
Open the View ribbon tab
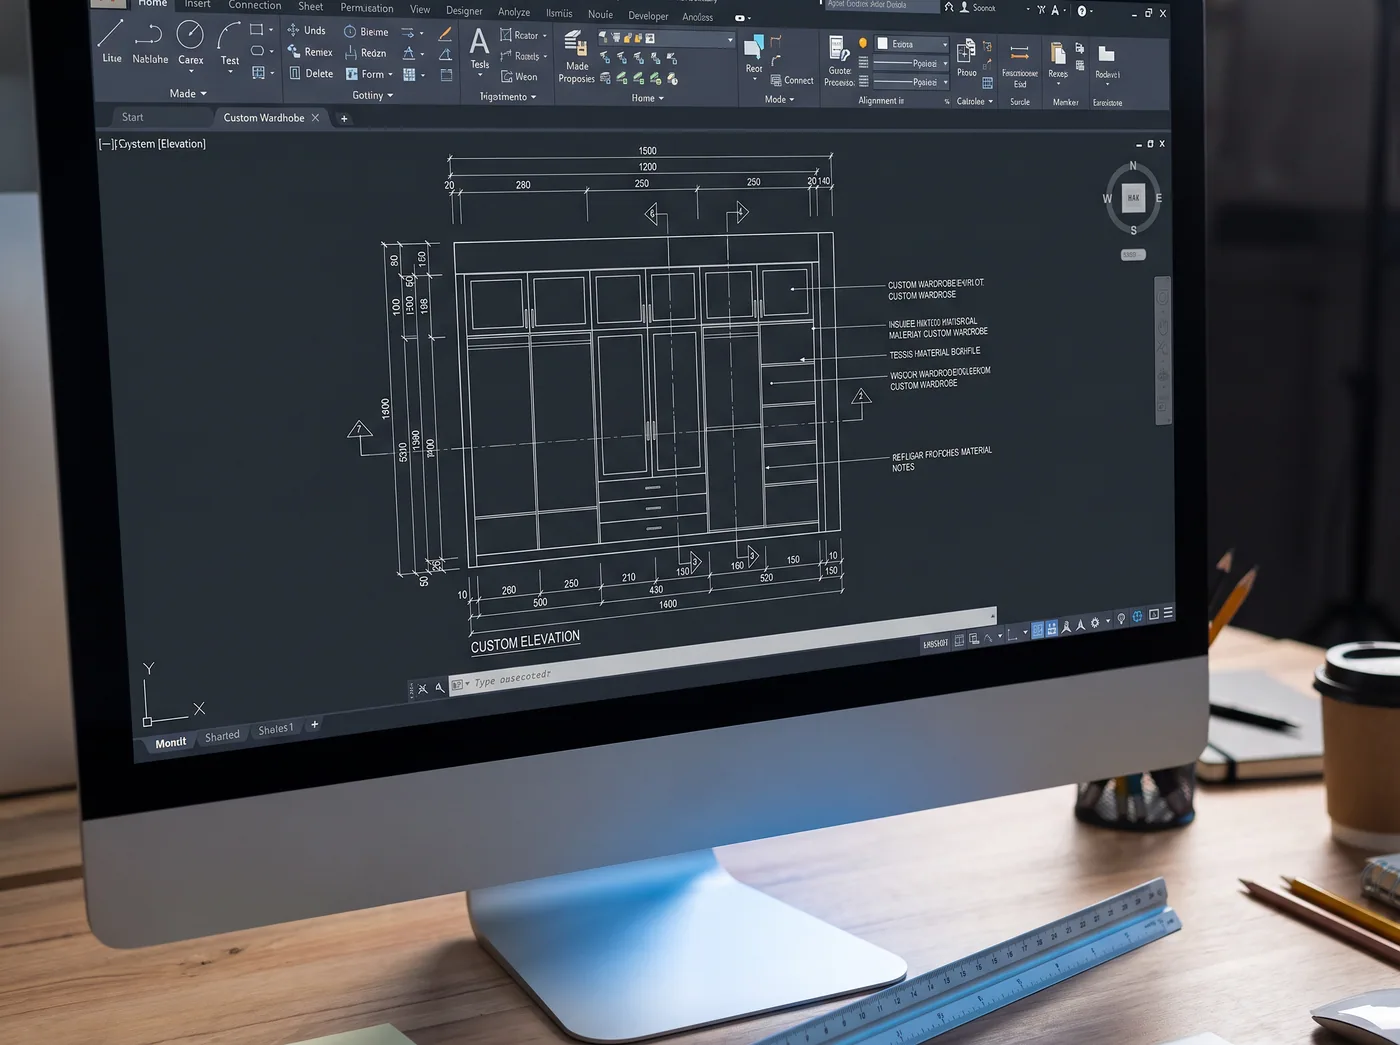pos(420,9)
